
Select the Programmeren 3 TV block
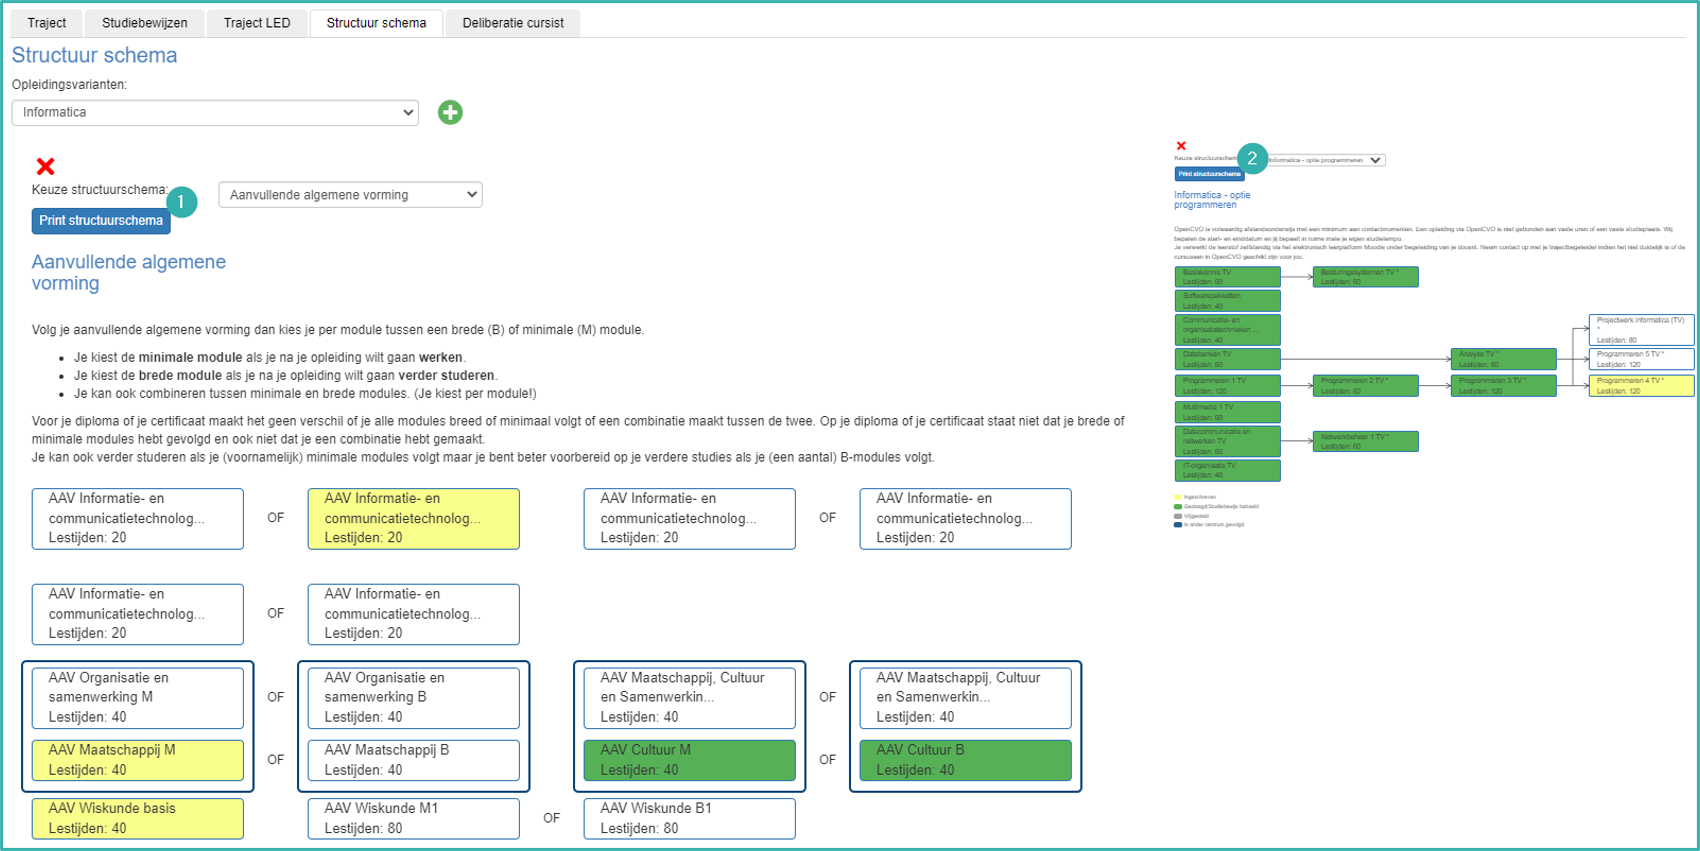coord(1503,386)
